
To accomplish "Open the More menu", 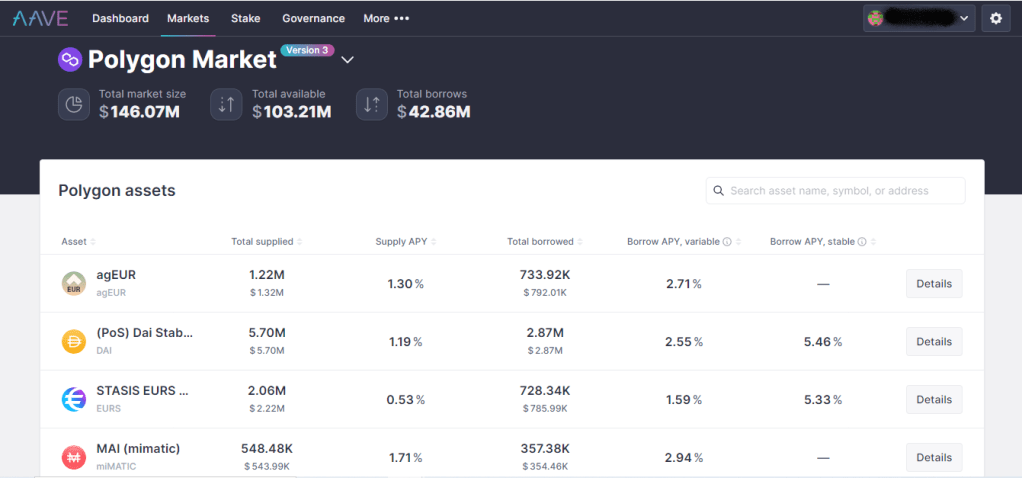I will point(386,18).
